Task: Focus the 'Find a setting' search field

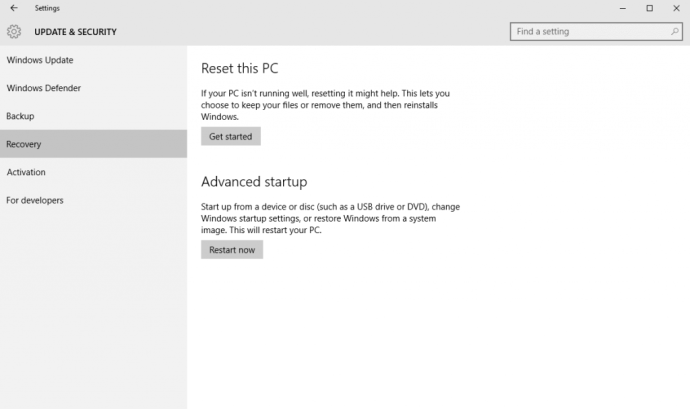Action: pos(588,32)
